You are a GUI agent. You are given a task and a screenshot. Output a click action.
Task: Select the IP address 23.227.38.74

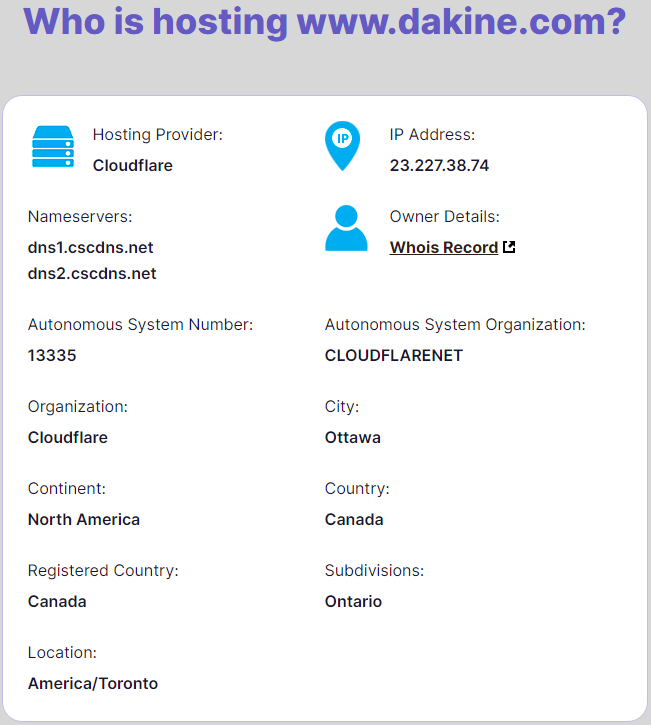point(439,166)
